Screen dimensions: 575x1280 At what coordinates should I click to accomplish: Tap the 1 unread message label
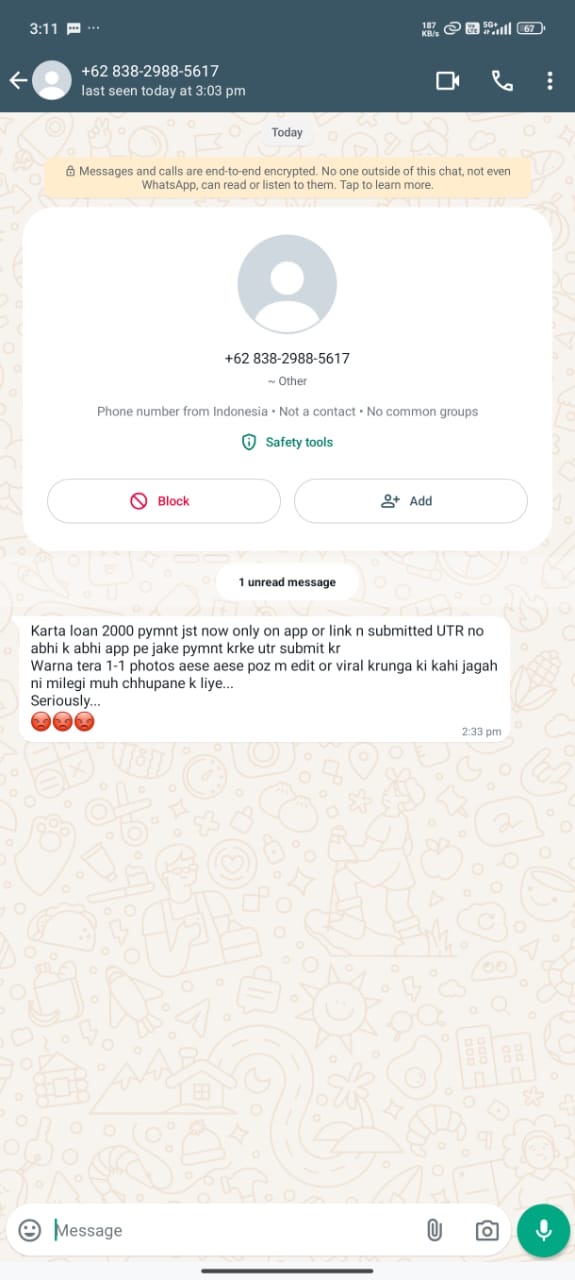click(x=287, y=582)
